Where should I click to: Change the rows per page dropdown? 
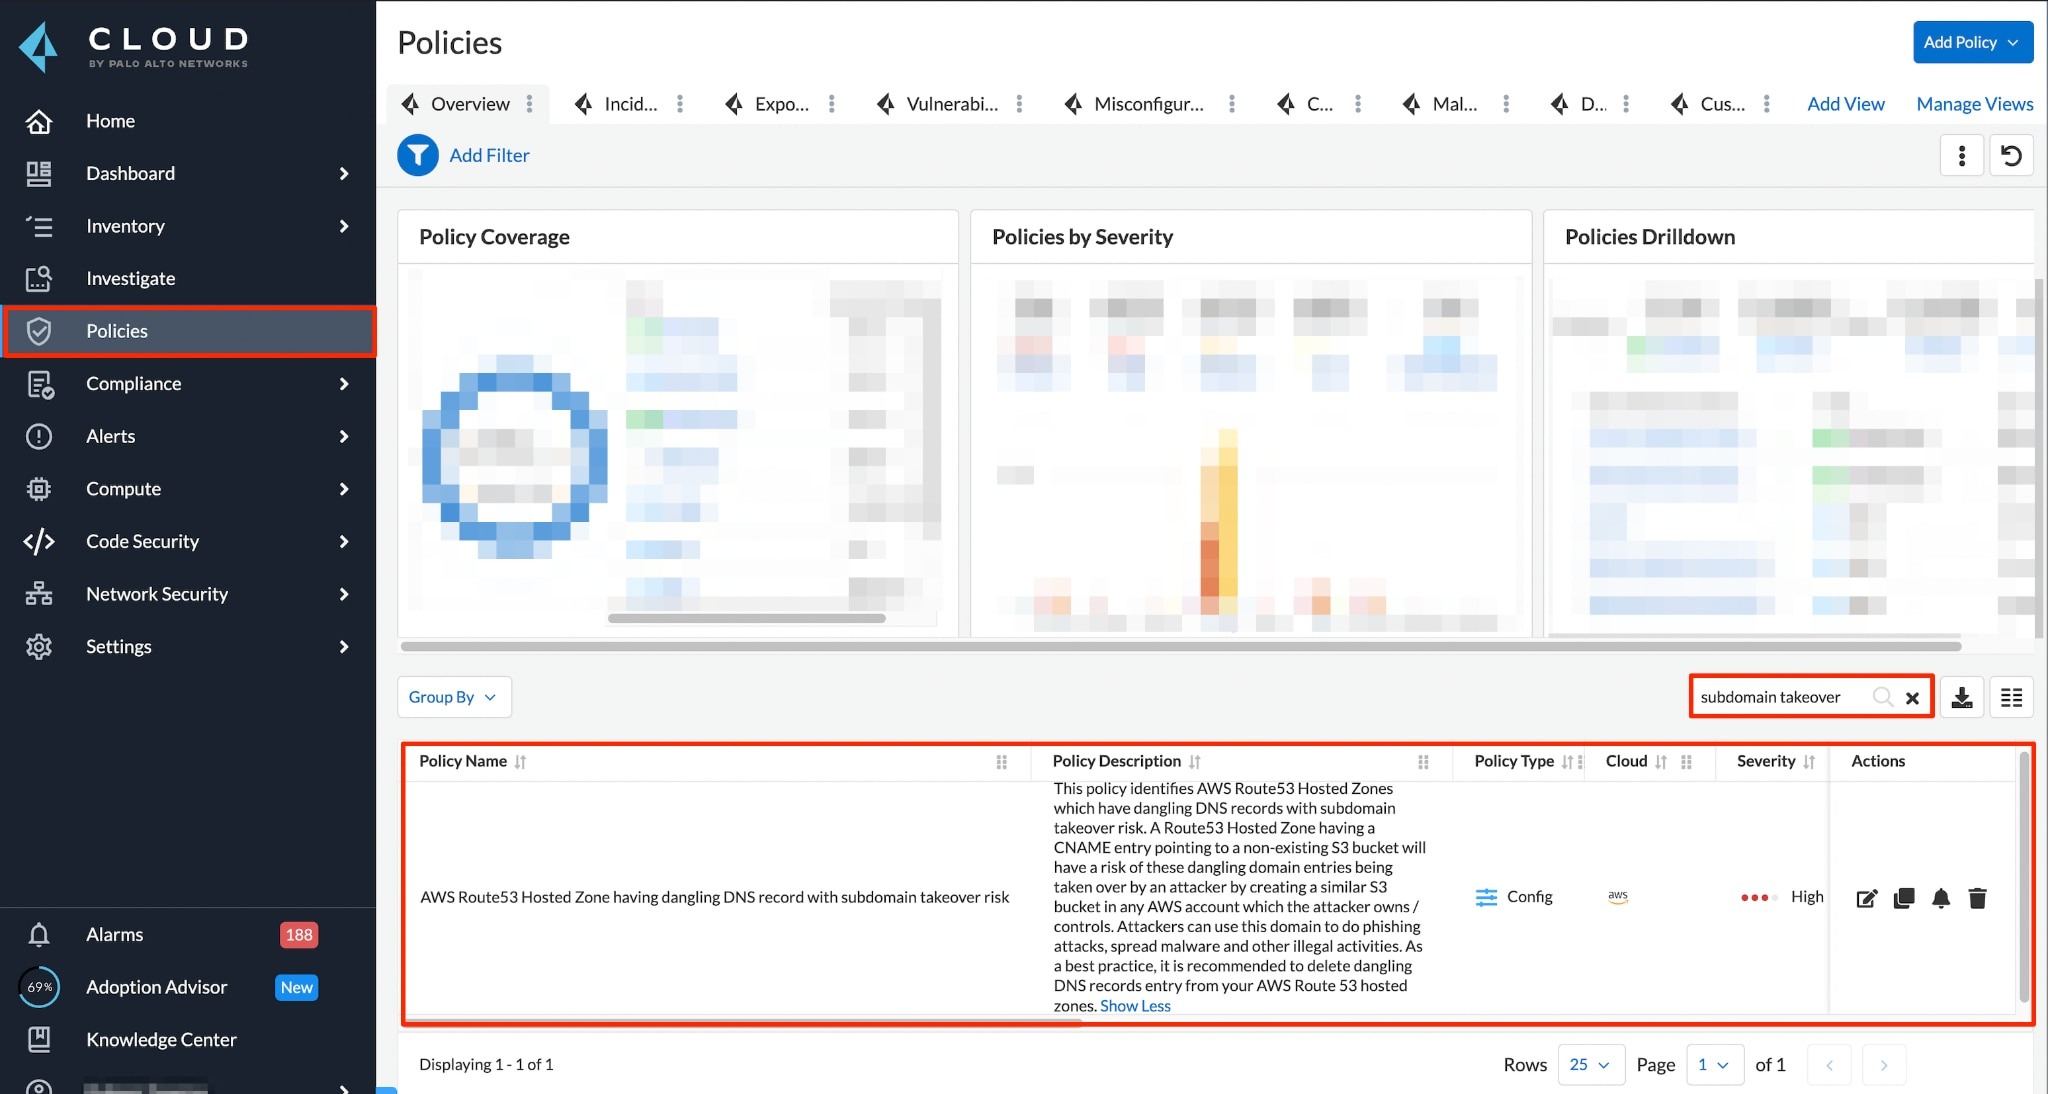click(x=1590, y=1065)
